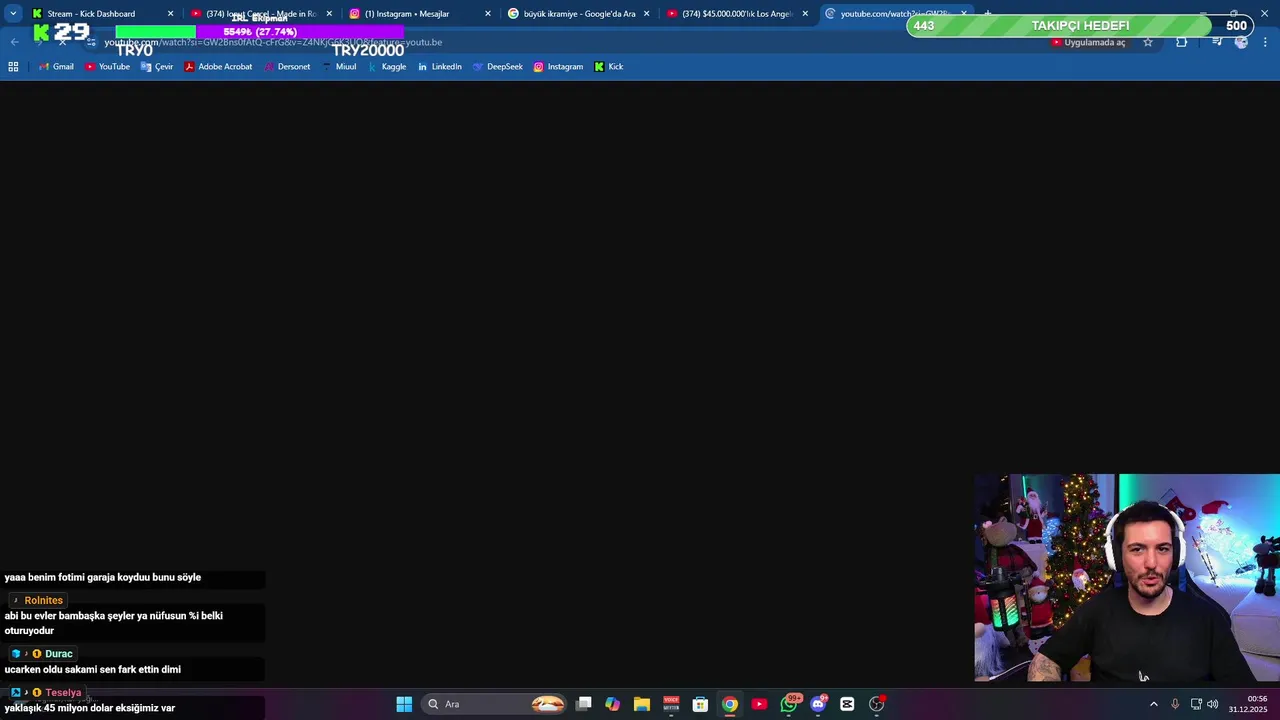
Task: Open Kick bookmark
Action: coord(608,67)
